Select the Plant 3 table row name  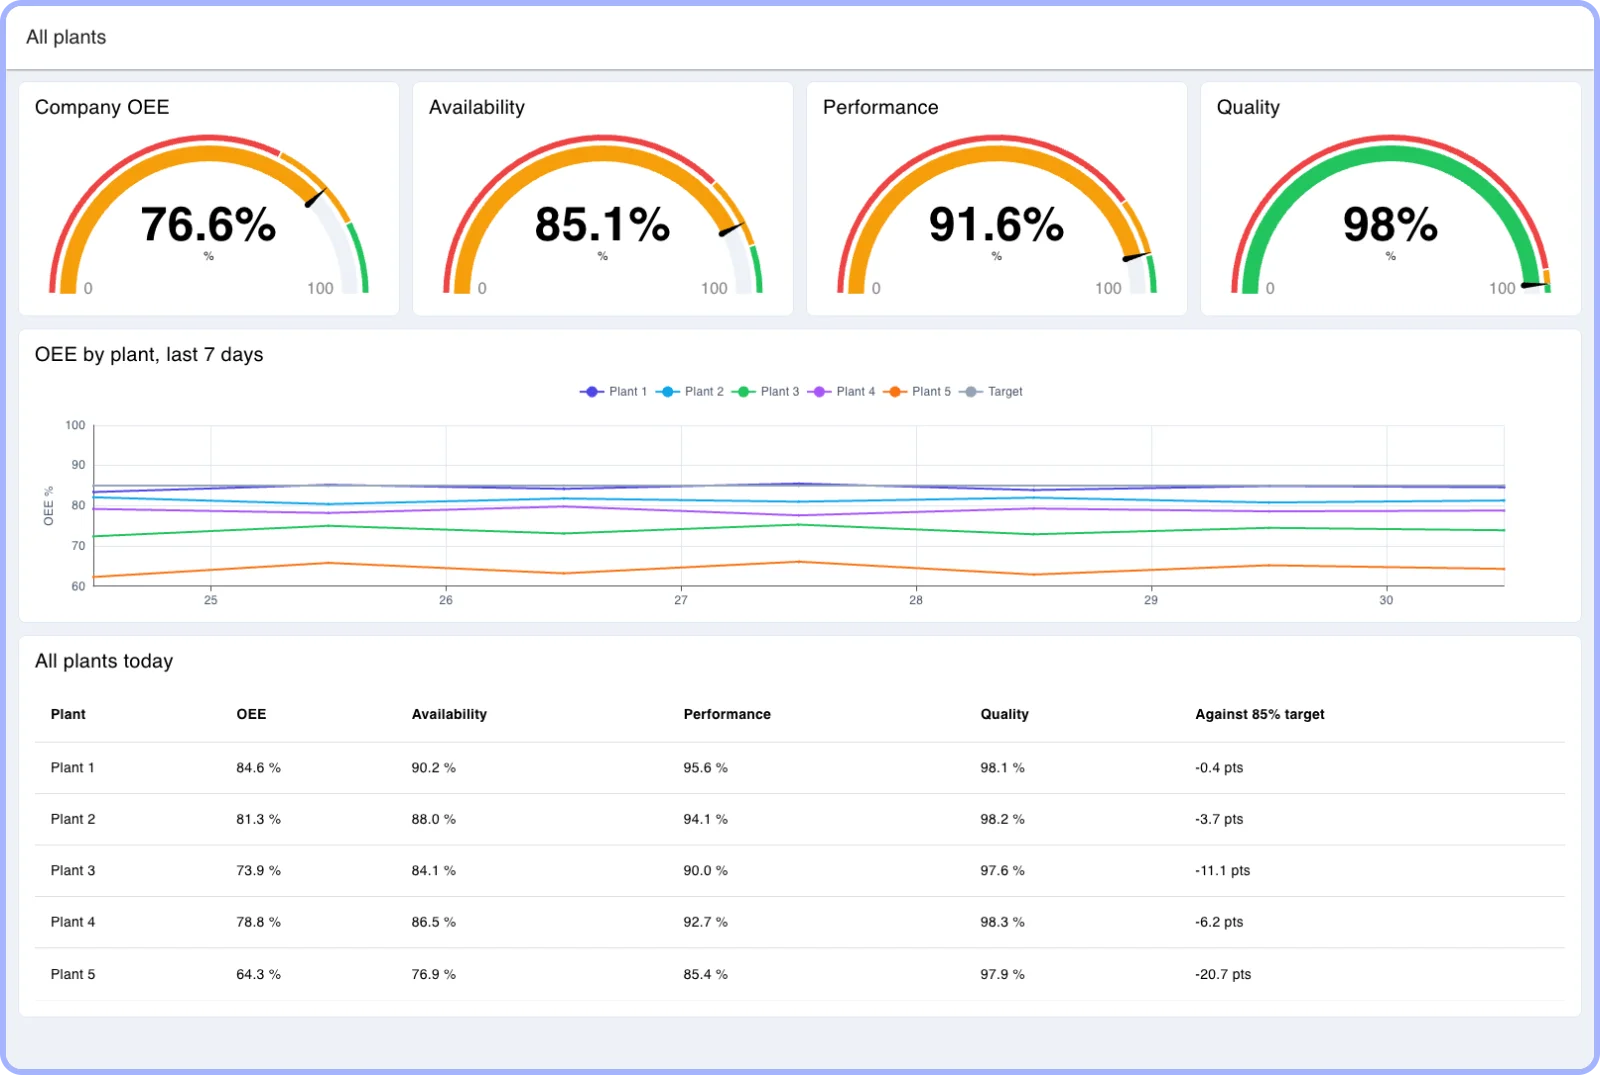73,871
